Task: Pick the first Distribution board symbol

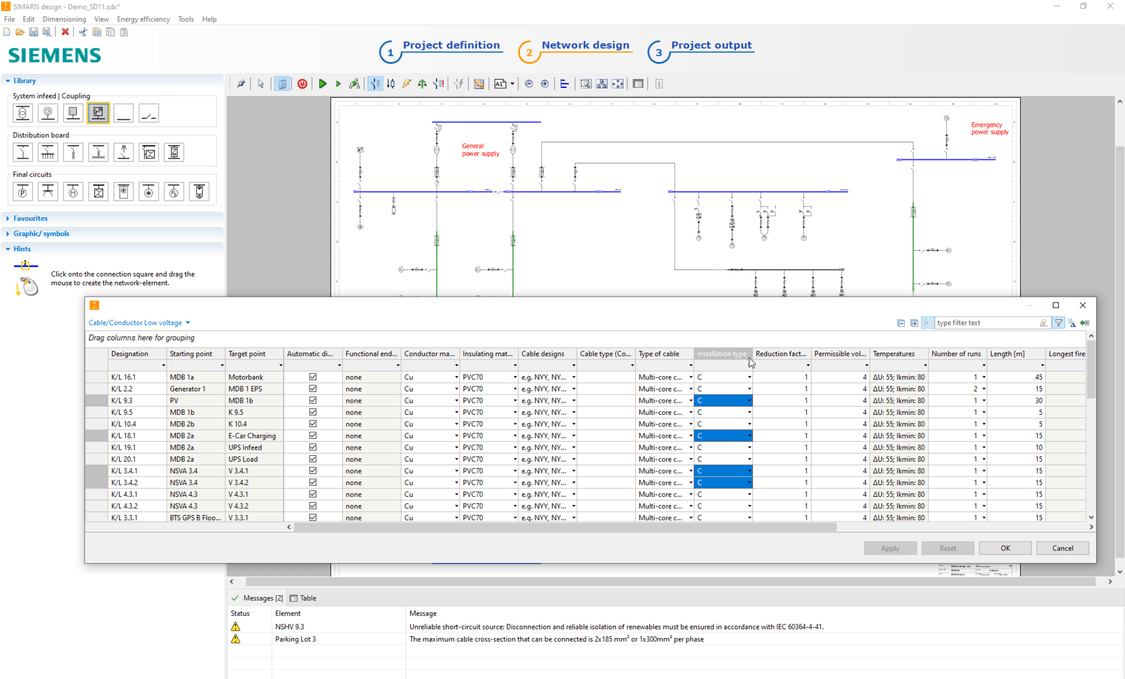Action: click(x=22, y=151)
